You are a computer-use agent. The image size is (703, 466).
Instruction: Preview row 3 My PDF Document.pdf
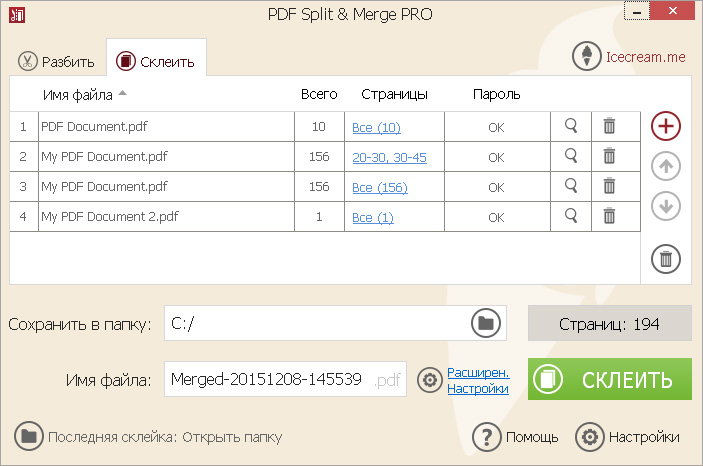571,186
